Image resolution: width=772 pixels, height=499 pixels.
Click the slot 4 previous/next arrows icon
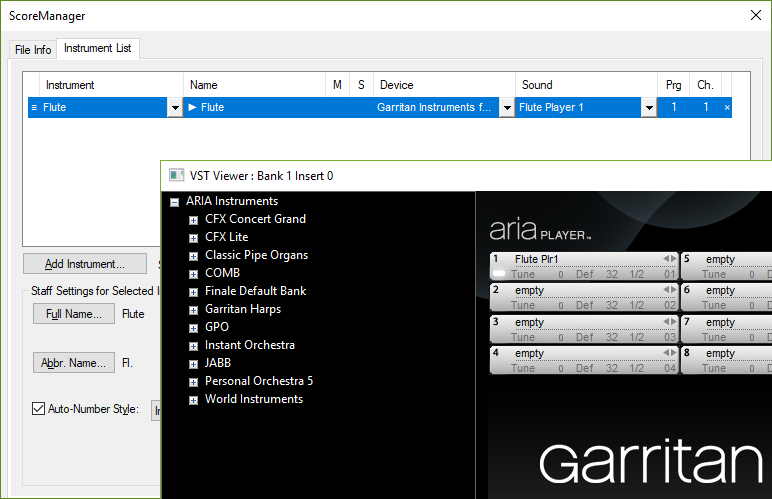pos(670,352)
